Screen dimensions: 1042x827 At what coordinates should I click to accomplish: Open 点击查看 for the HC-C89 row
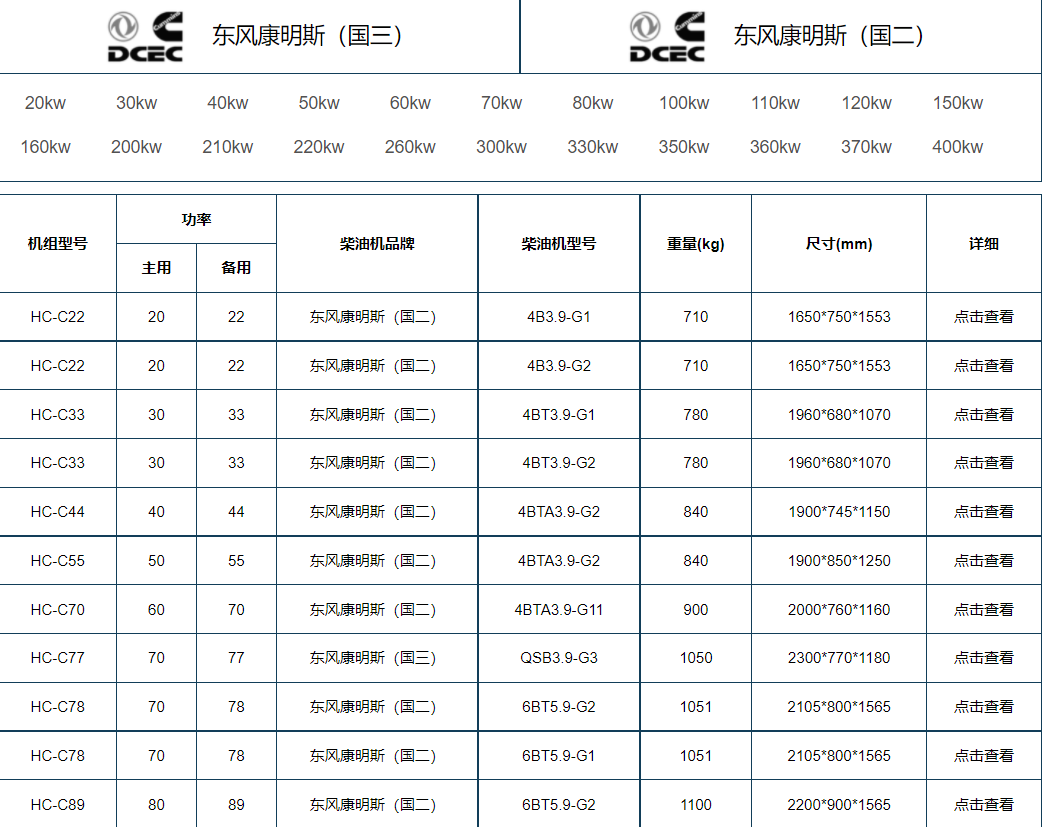[x=984, y=805]
